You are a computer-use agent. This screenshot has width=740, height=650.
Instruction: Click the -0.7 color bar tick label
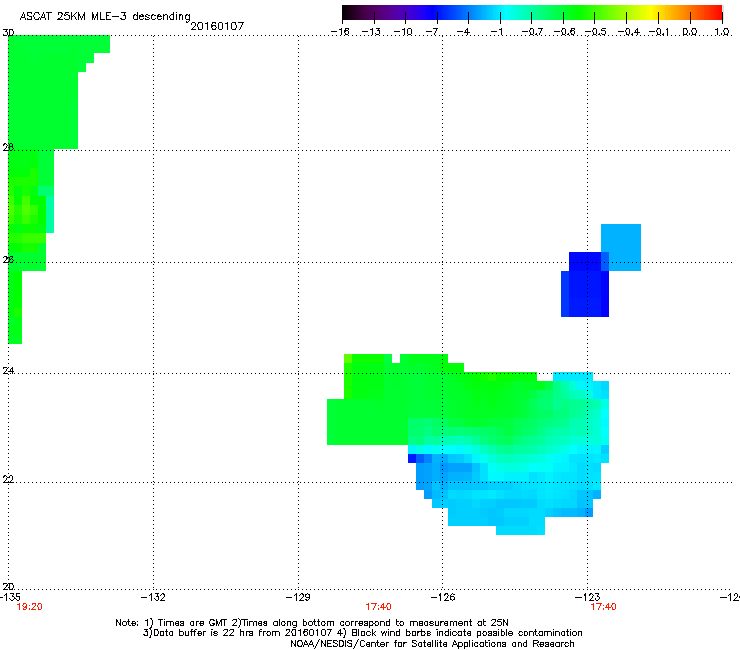[x=532, y=32]
